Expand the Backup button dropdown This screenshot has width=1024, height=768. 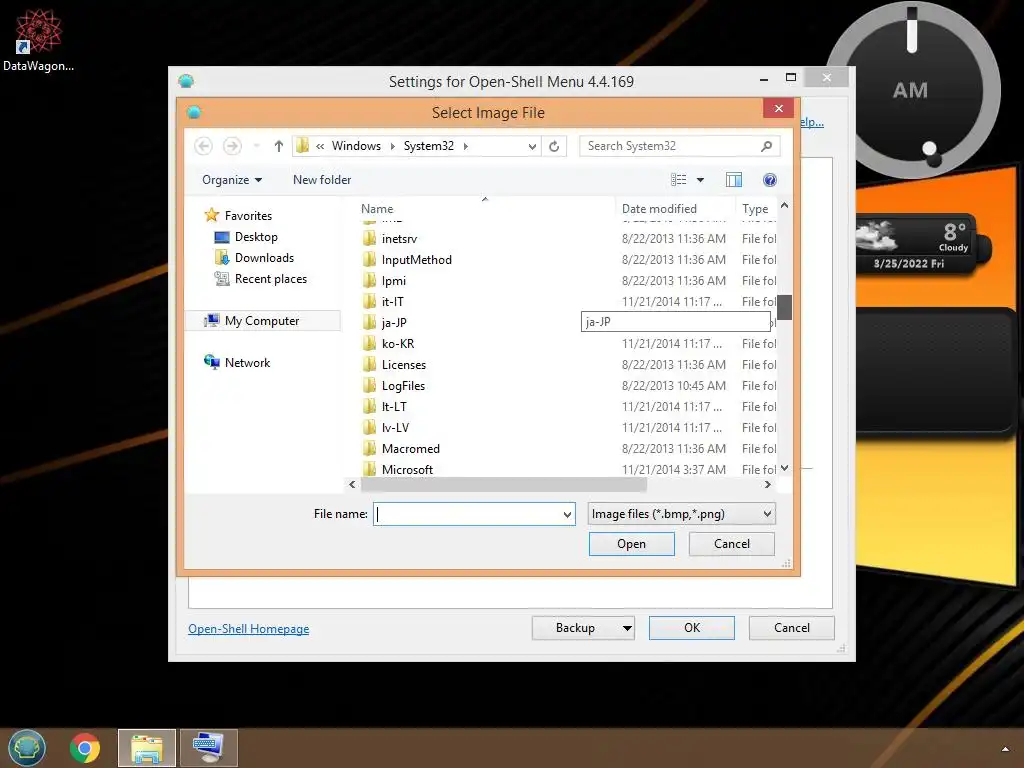627,628
